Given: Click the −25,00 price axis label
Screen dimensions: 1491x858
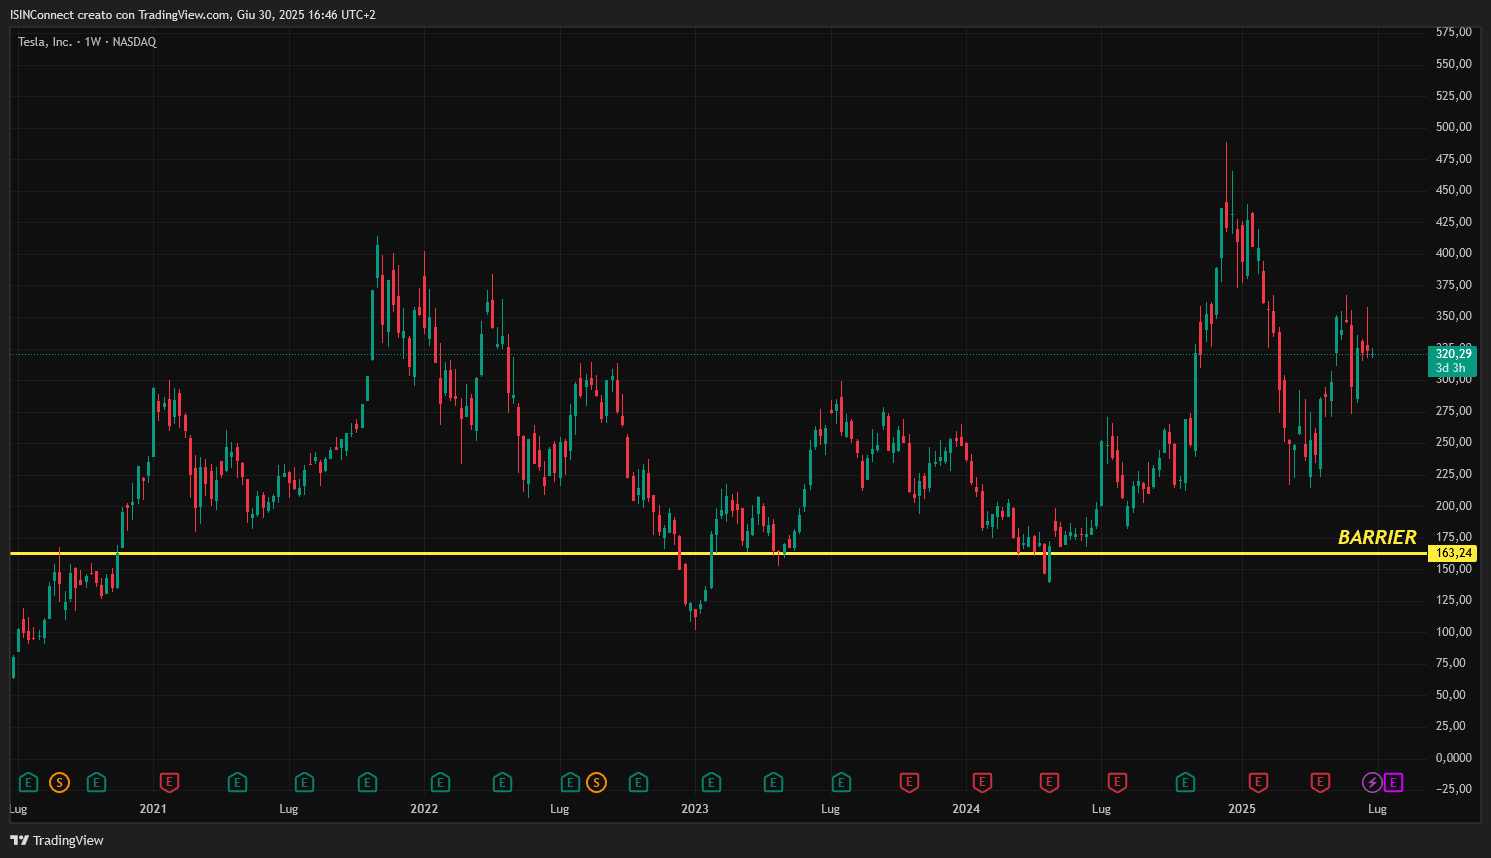Looking at the screenshot, I should (x=1453, y=789).
